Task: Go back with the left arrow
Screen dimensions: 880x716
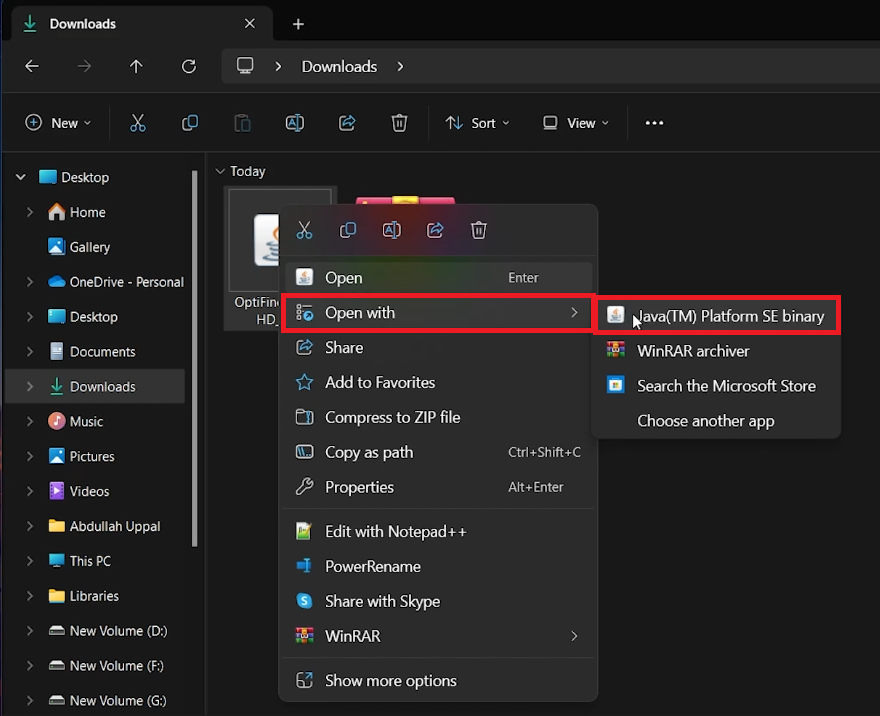Action: pos(32,66)
